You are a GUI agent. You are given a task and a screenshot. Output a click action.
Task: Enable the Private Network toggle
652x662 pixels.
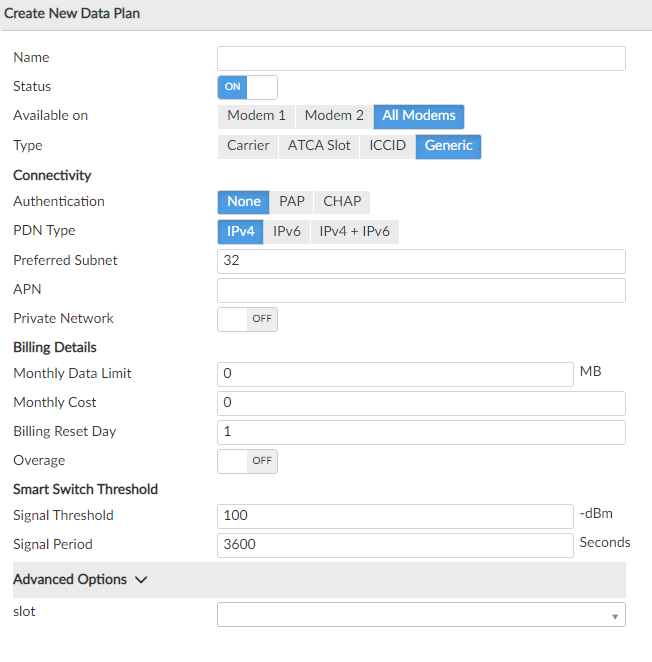tap(247, 319)
